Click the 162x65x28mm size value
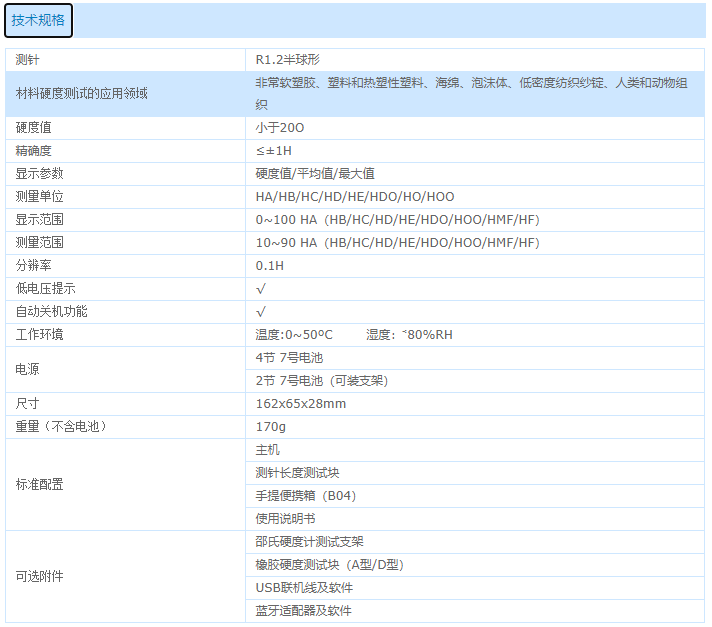712x627 pixels. point(301,404)
